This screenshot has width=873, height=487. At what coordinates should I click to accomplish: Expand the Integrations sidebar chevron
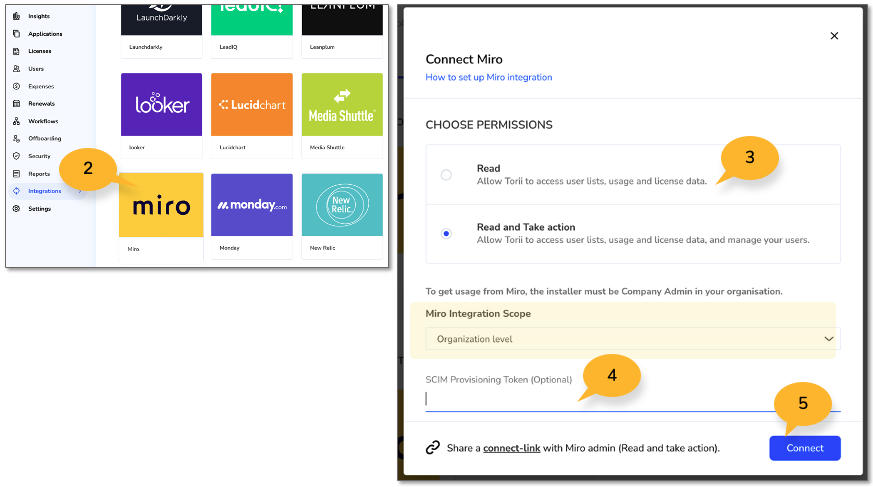[80, 191]
